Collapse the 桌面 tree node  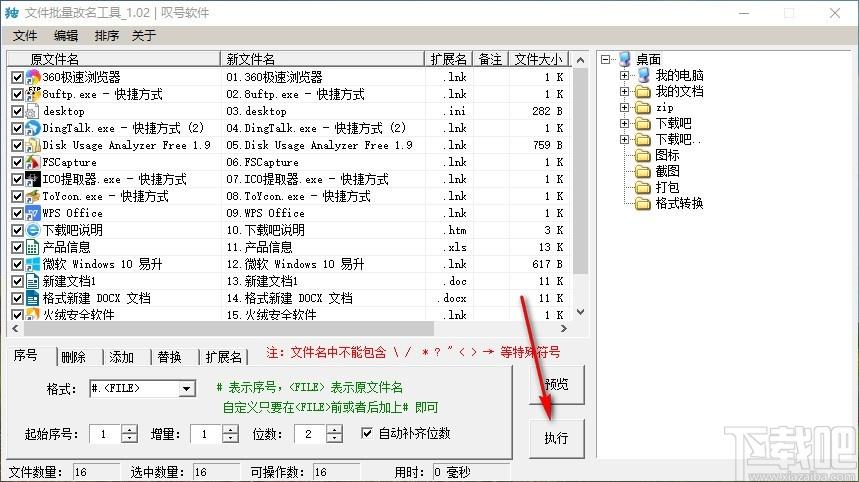click(605, 59)
